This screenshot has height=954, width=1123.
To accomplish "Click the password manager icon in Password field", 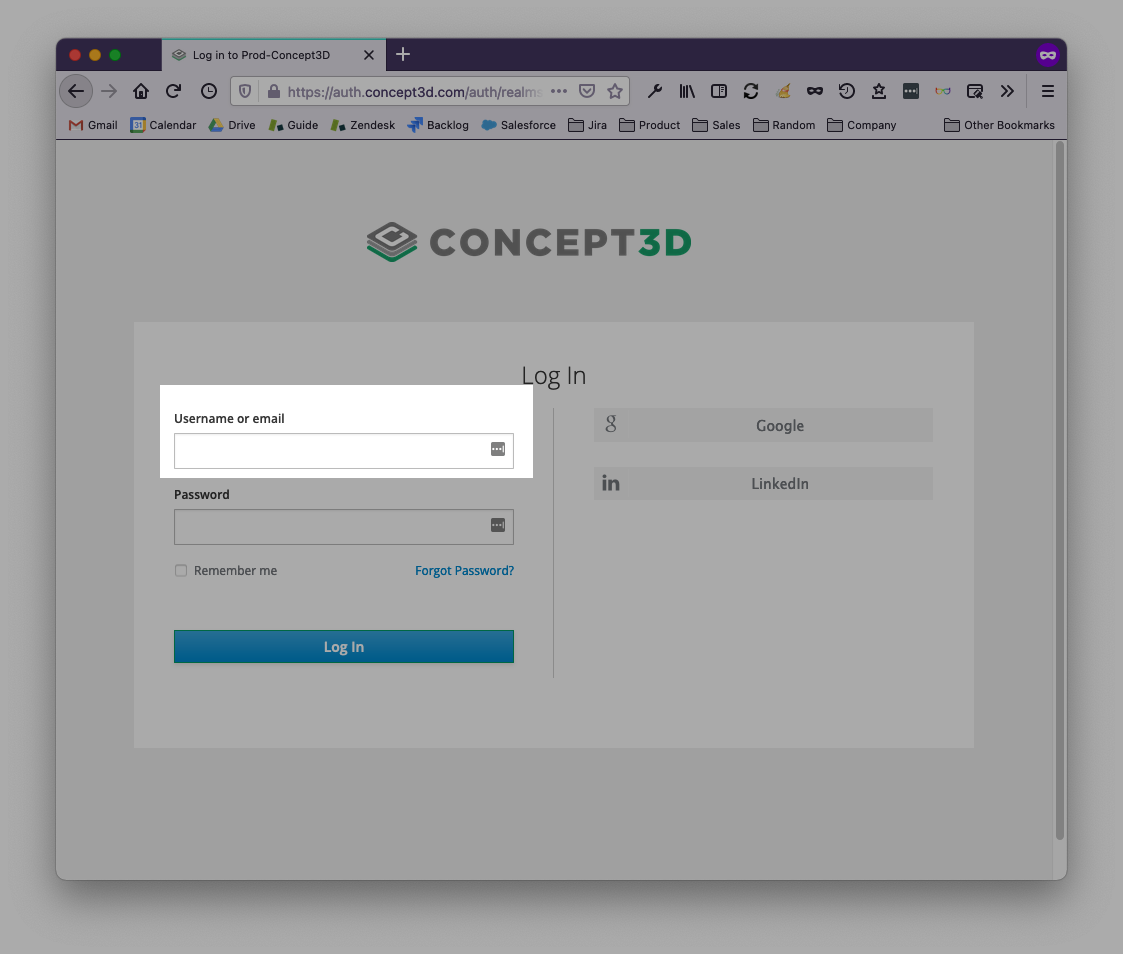I will (498, 525).
